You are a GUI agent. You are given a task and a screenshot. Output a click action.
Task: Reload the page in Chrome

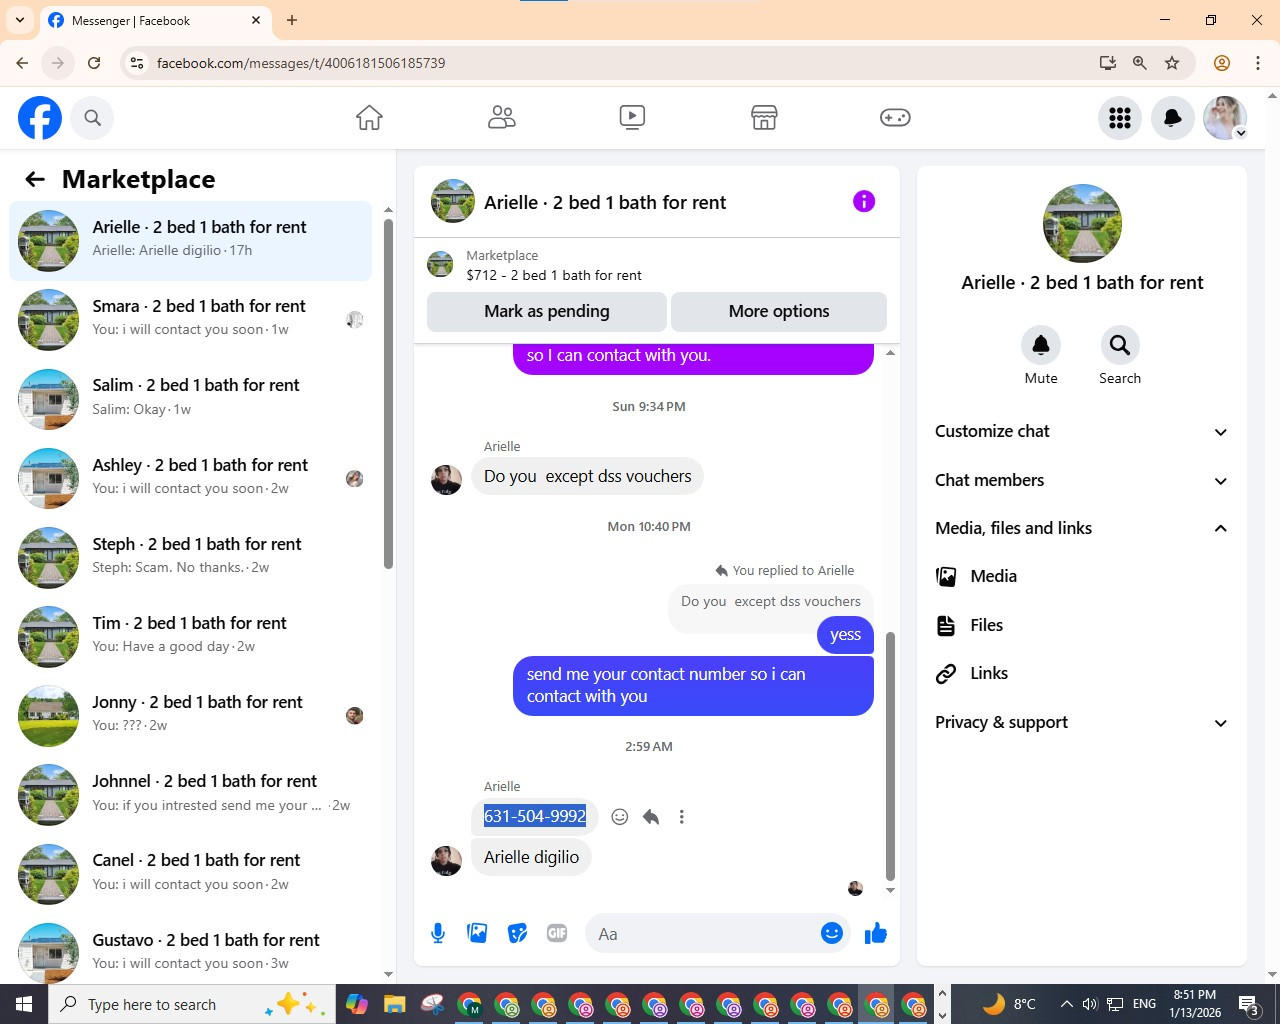tap(94, 63)
